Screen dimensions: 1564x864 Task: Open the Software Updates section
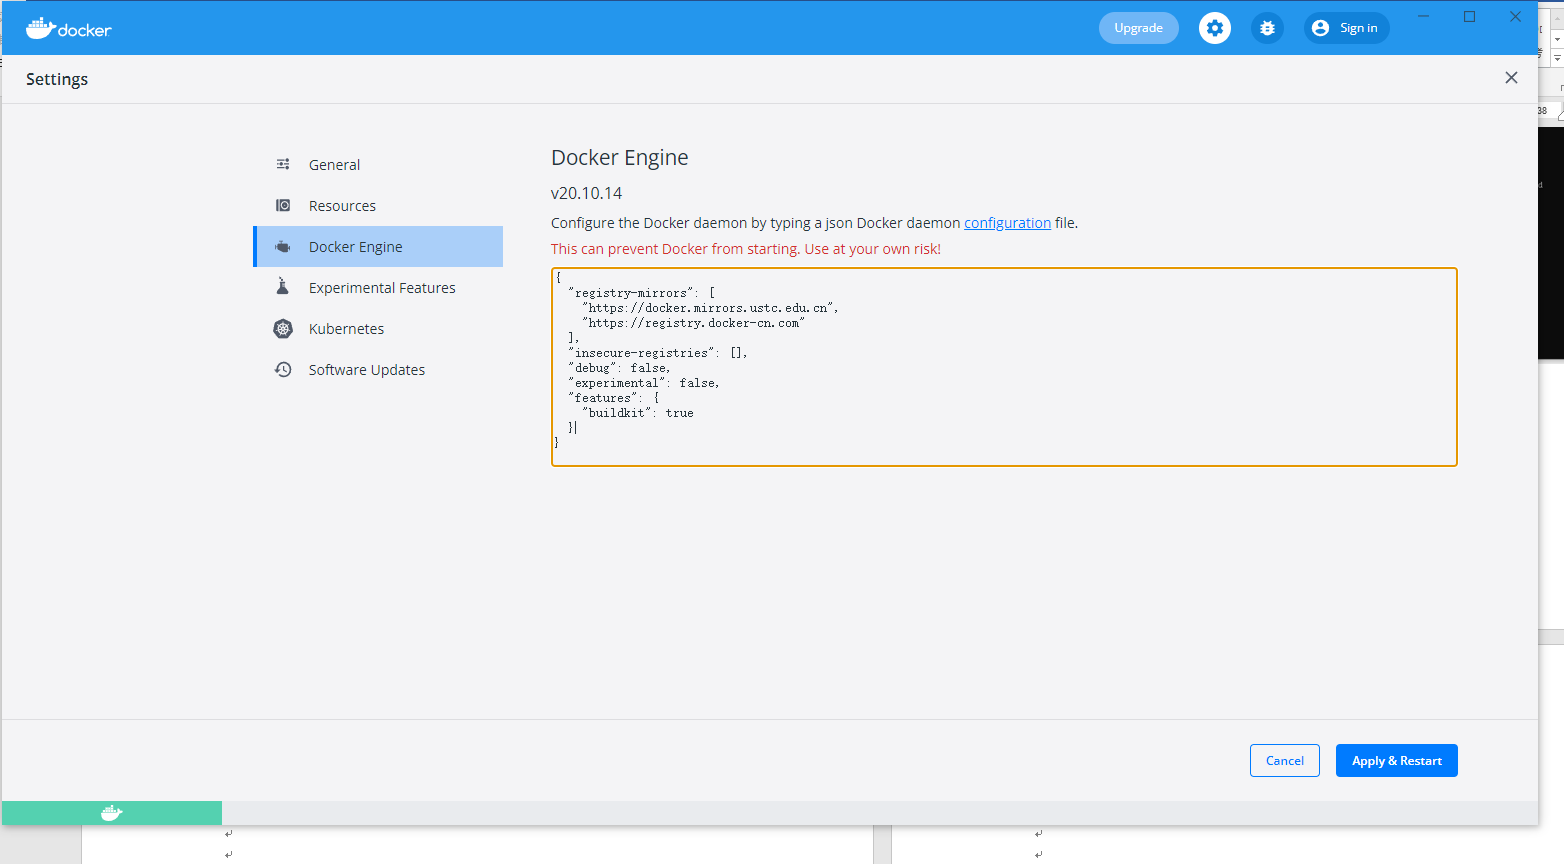tap(366, 370)
